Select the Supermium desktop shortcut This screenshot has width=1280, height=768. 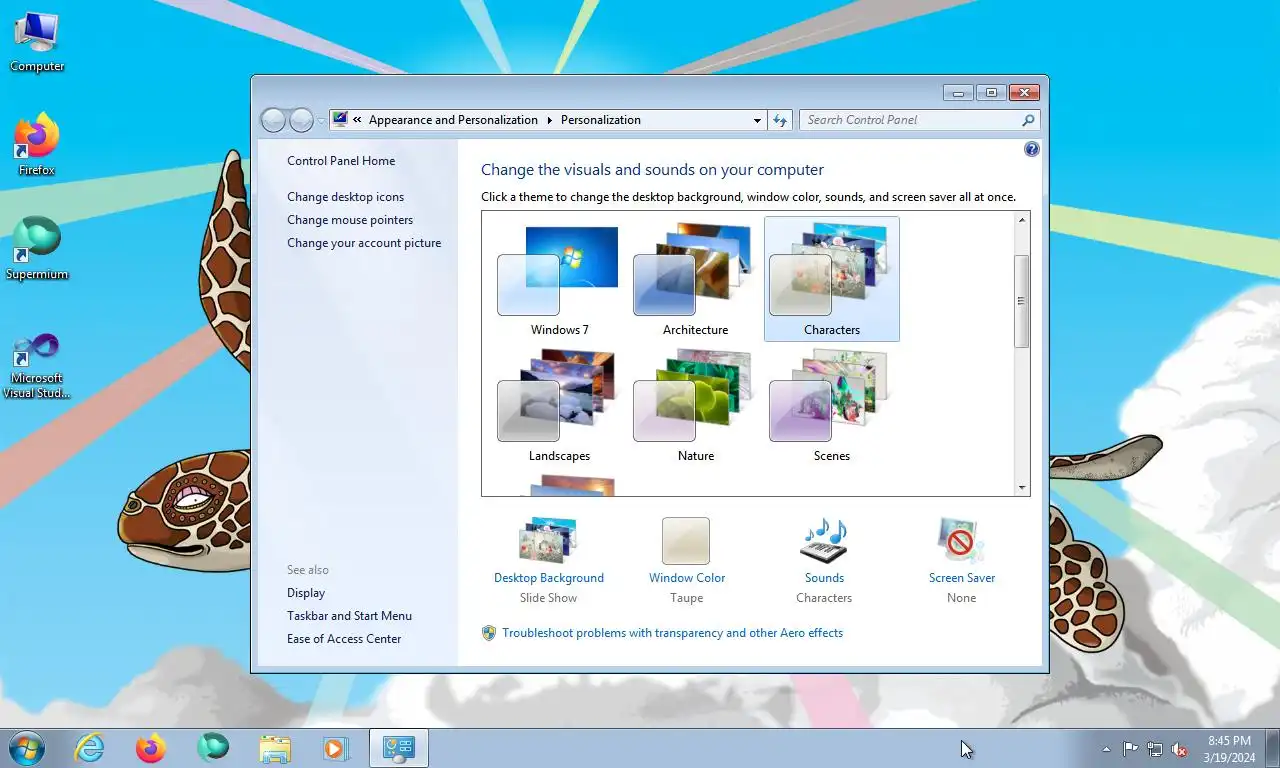(37, 249)
